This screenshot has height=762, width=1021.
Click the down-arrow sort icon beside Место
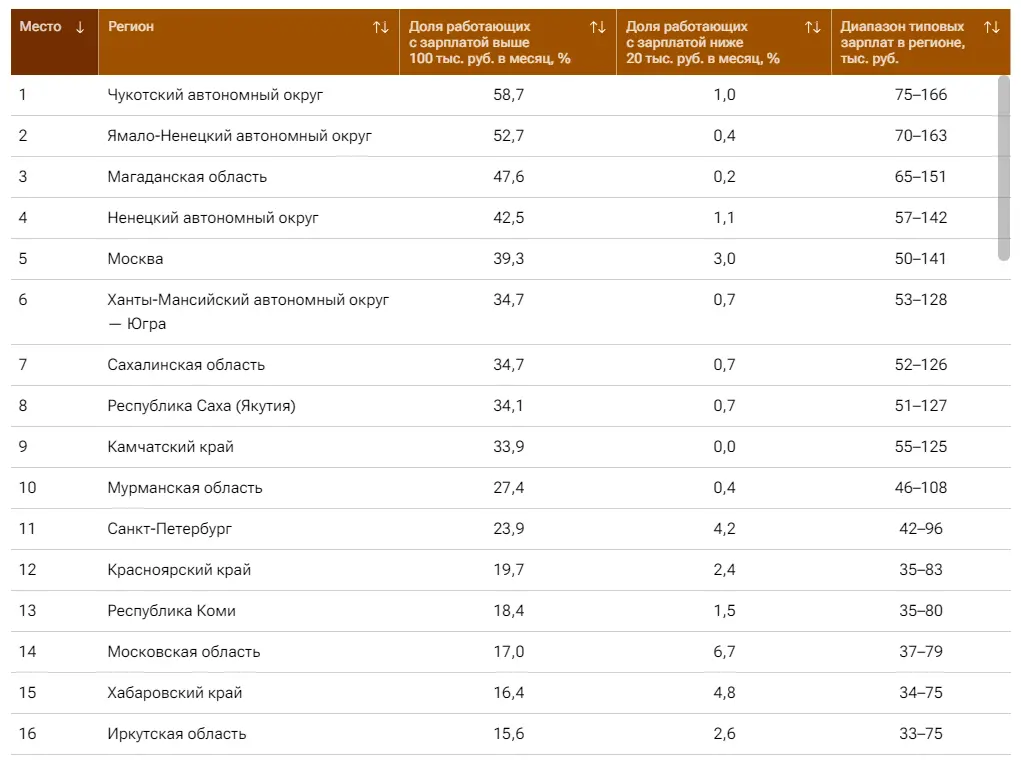pos(80,27)
